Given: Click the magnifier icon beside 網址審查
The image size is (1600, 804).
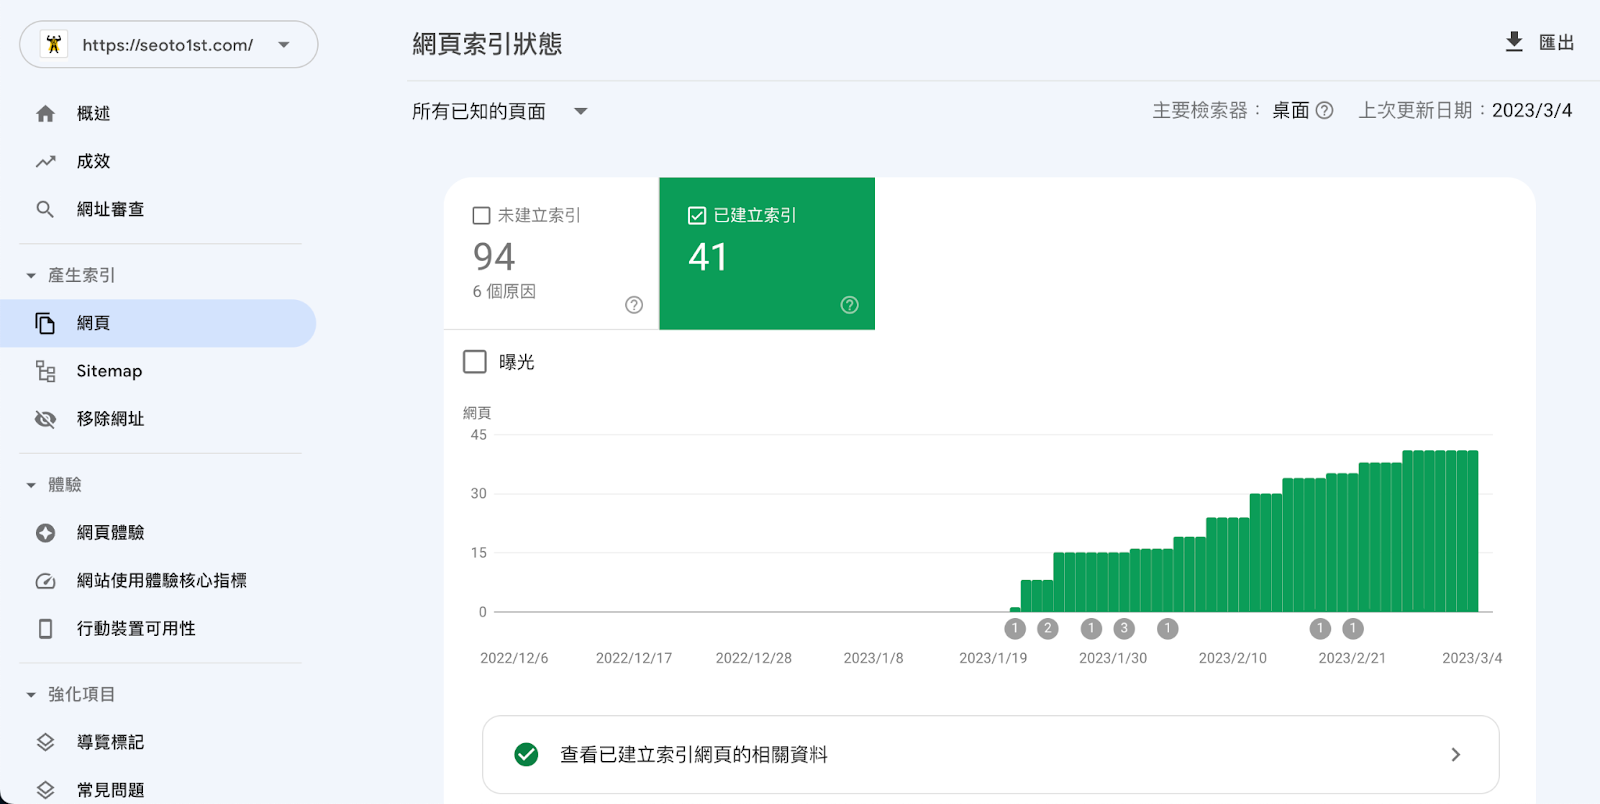Looking at the screenshot, I should click(45, 209).
